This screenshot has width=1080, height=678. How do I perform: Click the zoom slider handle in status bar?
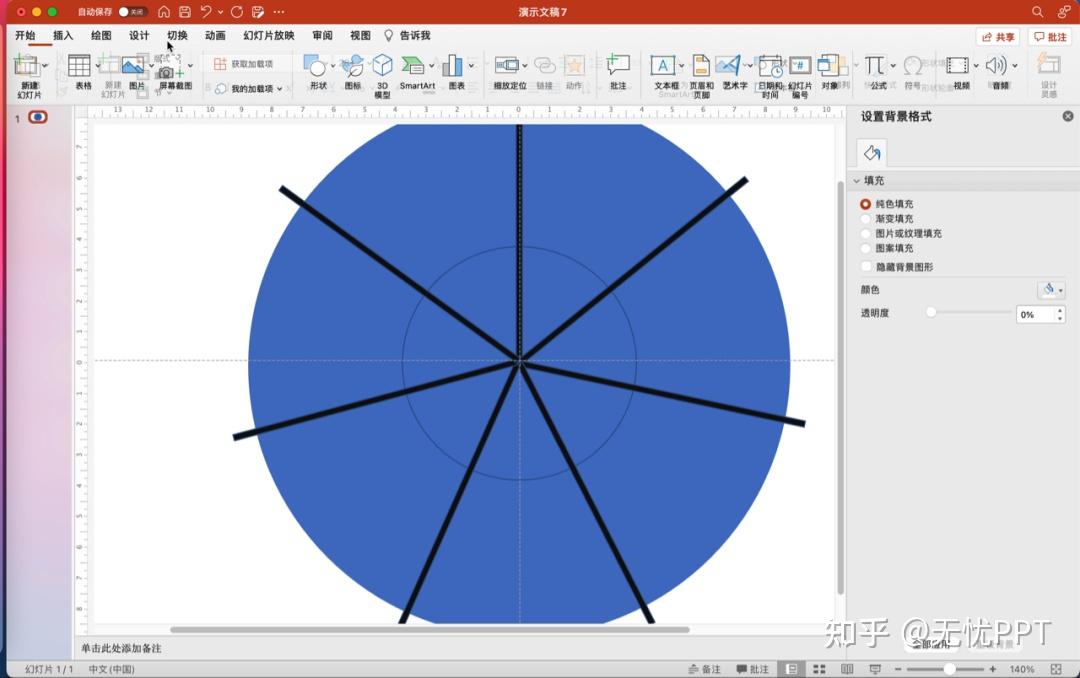tap(949, 669)
